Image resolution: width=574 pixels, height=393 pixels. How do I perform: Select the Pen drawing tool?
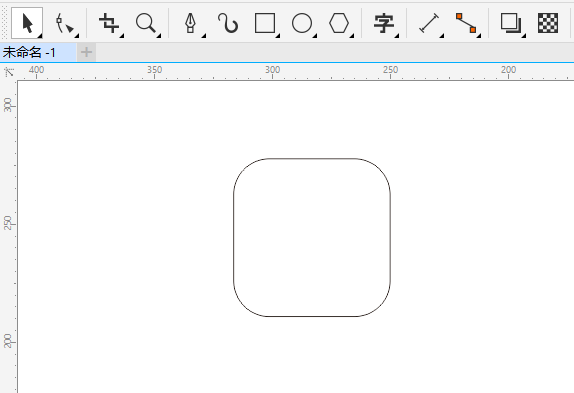tap(191, 24)
